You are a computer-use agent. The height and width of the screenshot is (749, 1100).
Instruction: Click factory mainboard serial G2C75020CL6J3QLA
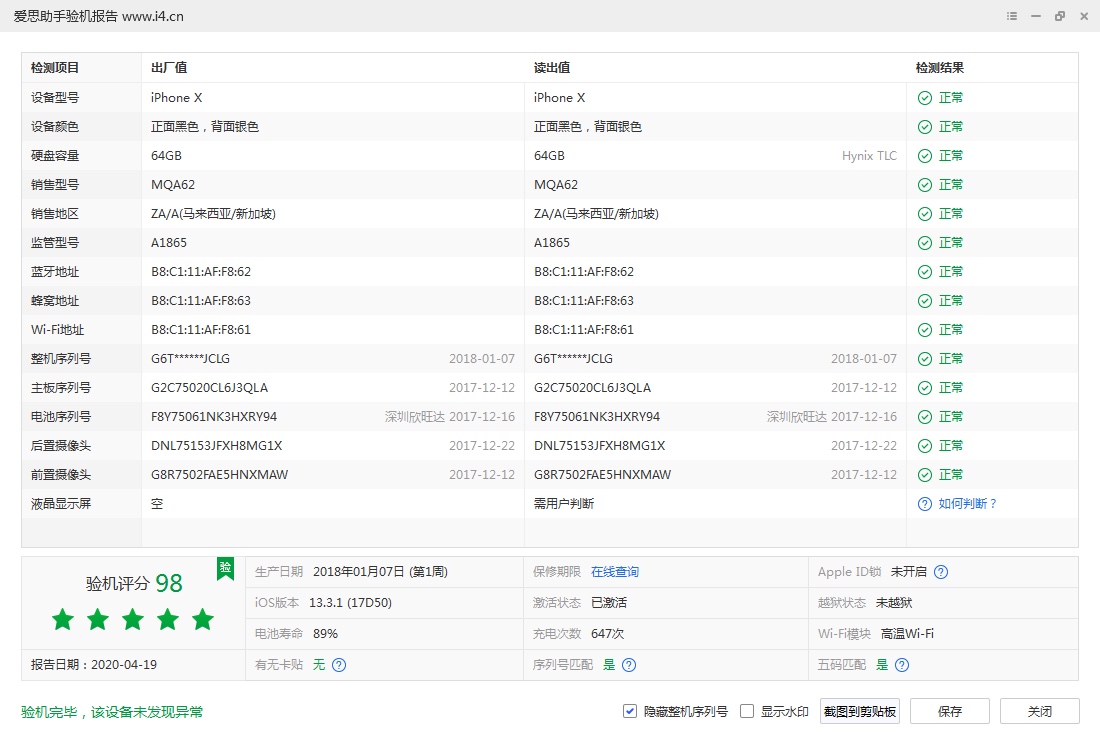(x=209, y=388)
